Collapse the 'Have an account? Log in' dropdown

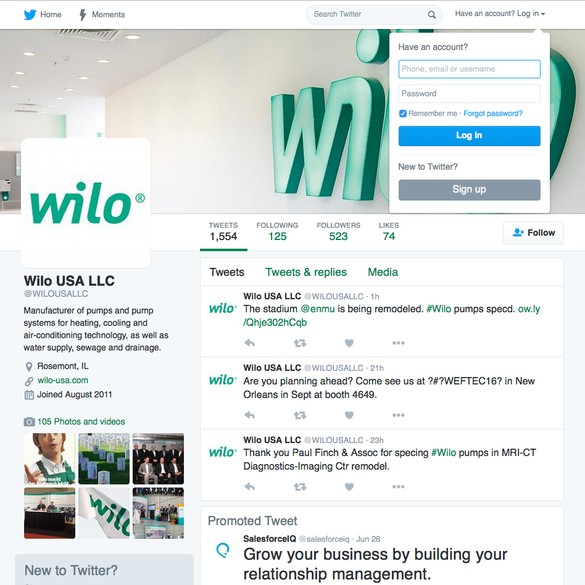click(x=500, y=14)
